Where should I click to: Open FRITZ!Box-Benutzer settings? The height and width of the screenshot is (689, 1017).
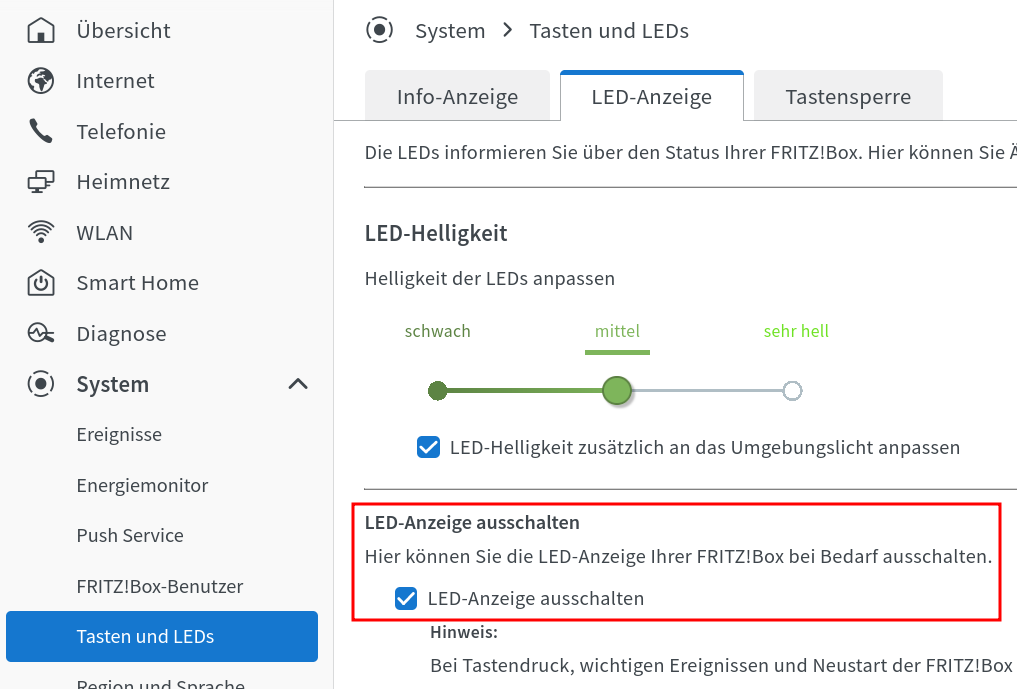[160, 586]
